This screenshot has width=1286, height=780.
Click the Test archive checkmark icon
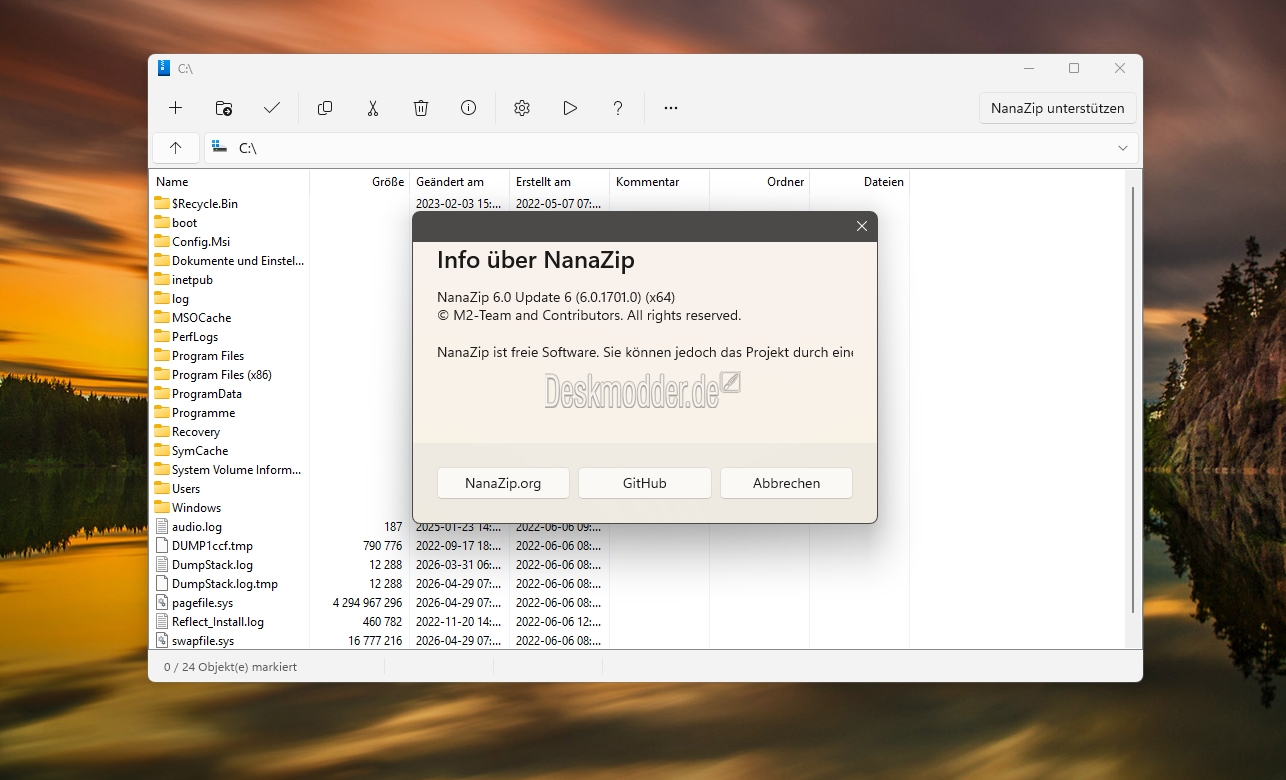click(x=272, y=108)
